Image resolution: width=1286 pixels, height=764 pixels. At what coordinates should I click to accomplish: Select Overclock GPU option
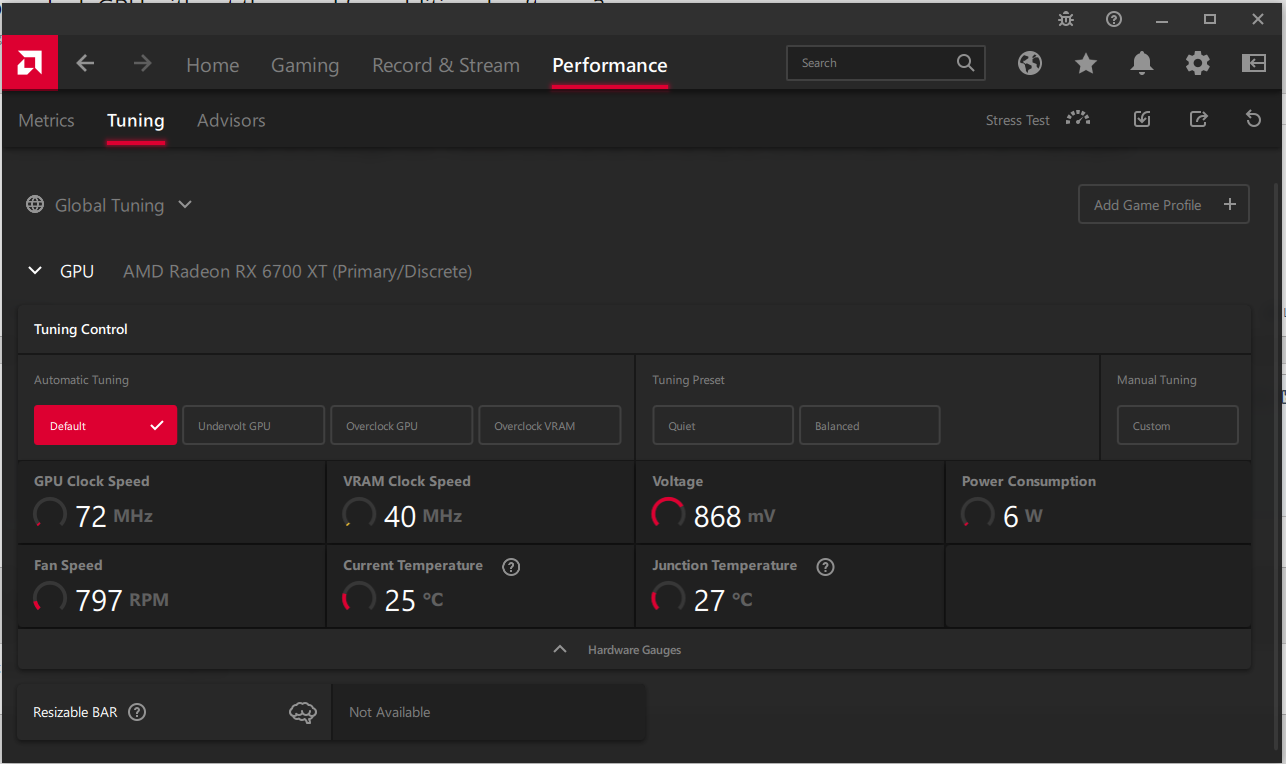click(x=401, y=425)
